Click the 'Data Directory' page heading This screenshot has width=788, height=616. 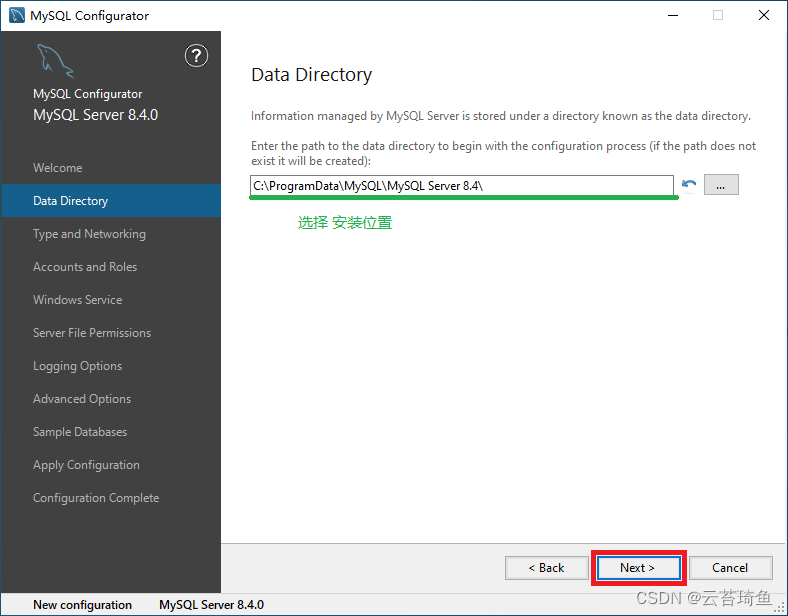(x=312, y=75)
